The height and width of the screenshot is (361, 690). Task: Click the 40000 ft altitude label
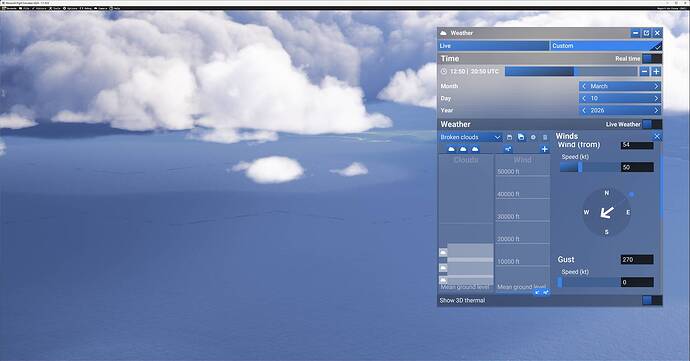(x=509, y=194)
